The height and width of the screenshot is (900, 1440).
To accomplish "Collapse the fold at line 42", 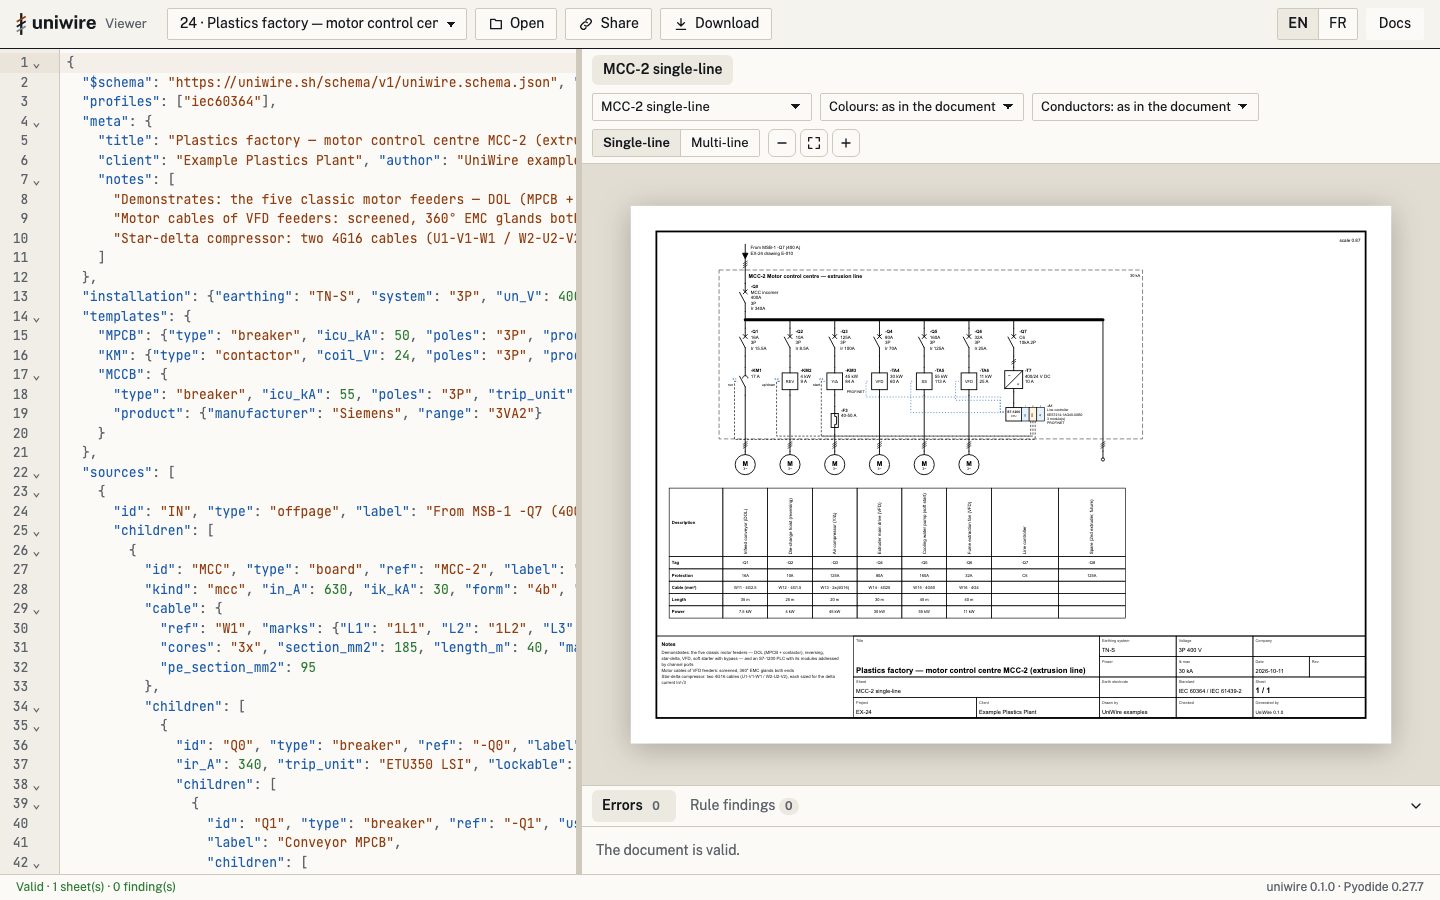I will [x=37, y=865].
